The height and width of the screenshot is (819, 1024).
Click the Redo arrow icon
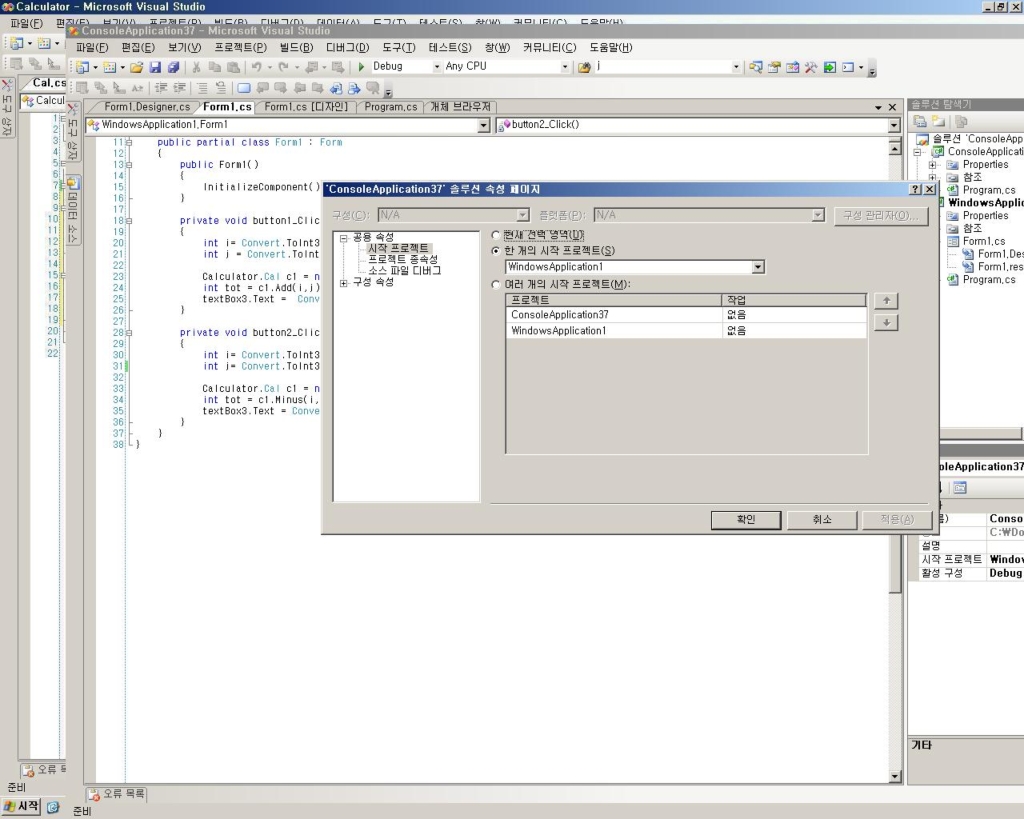point(283,67)
